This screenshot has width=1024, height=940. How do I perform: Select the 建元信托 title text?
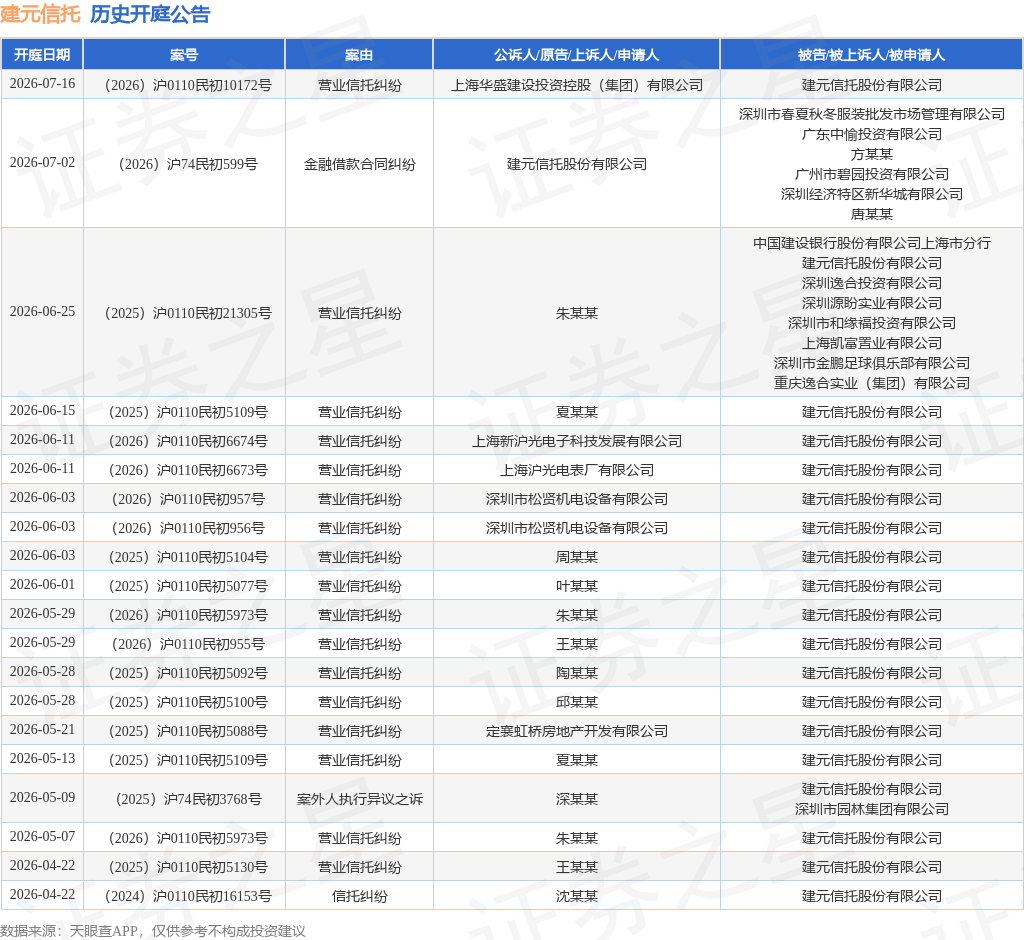click(x=40, y=14)
